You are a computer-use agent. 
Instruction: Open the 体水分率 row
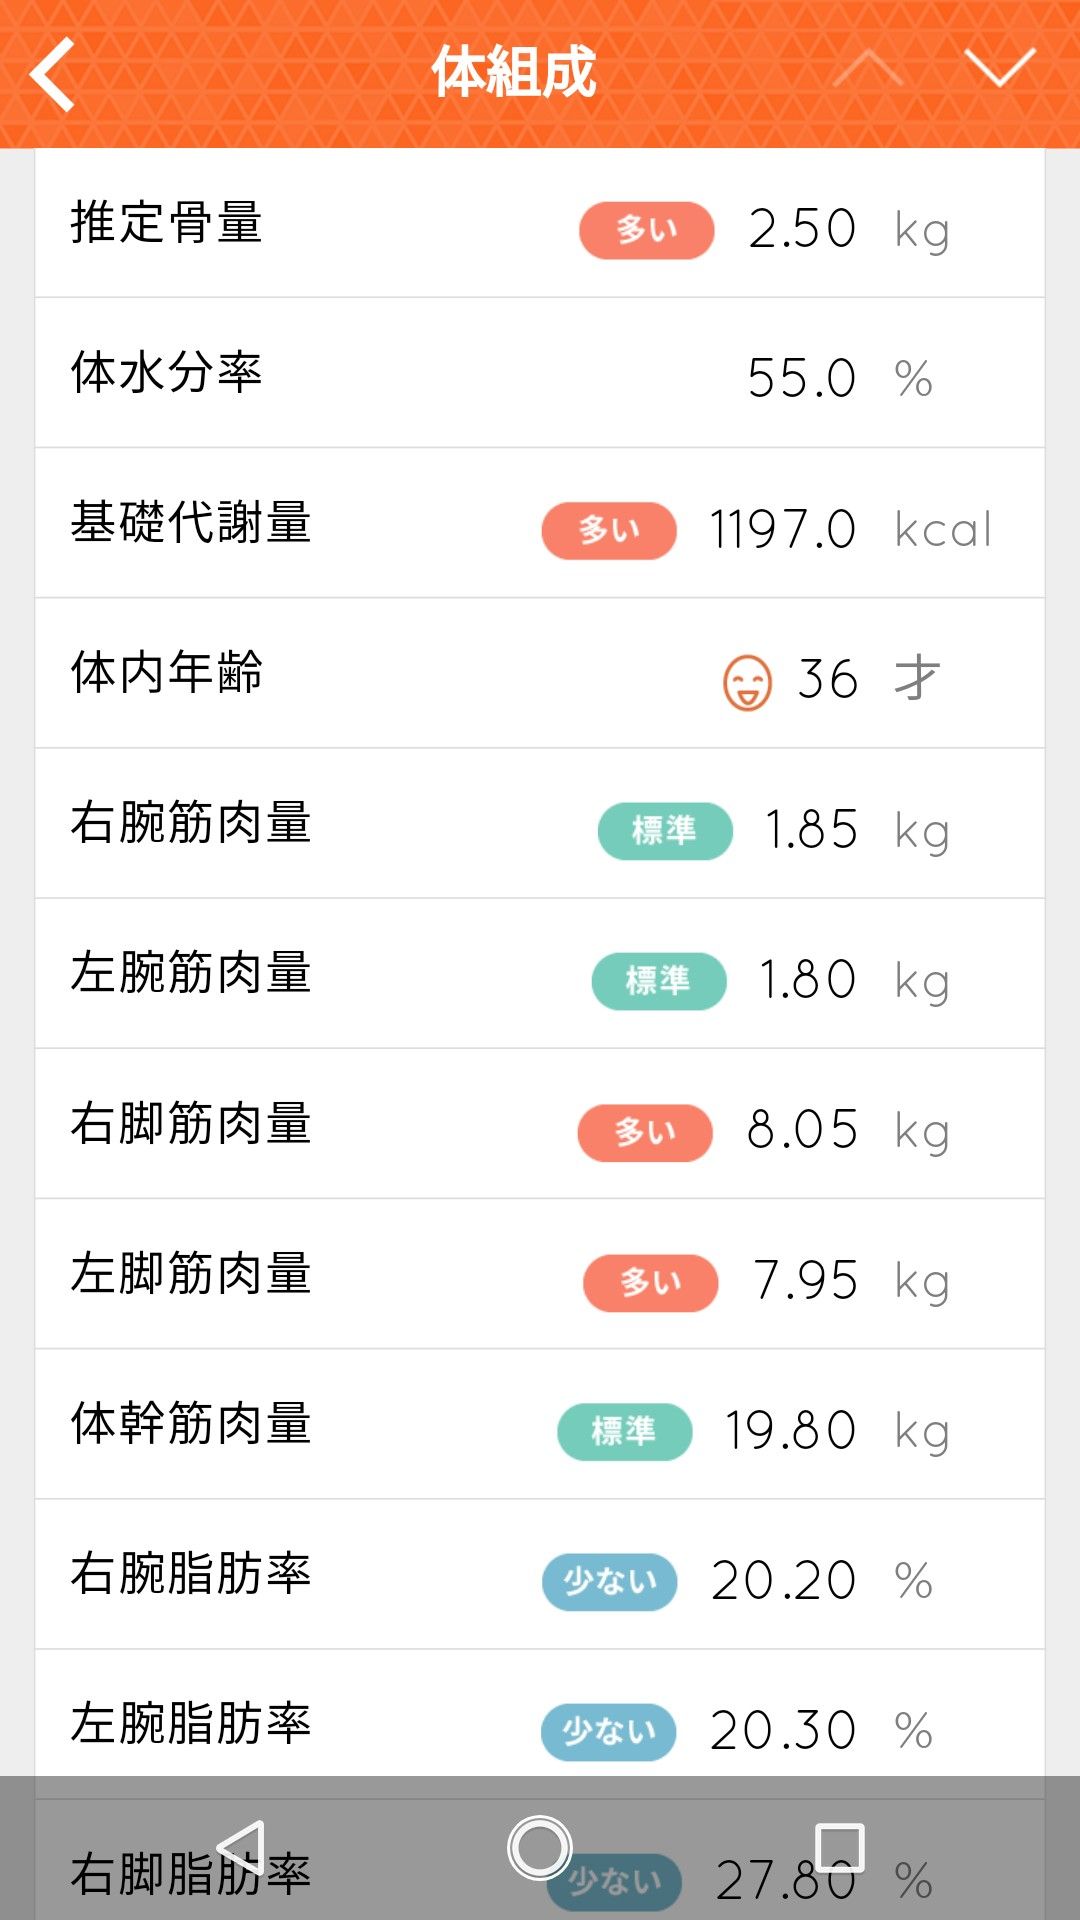540,373
